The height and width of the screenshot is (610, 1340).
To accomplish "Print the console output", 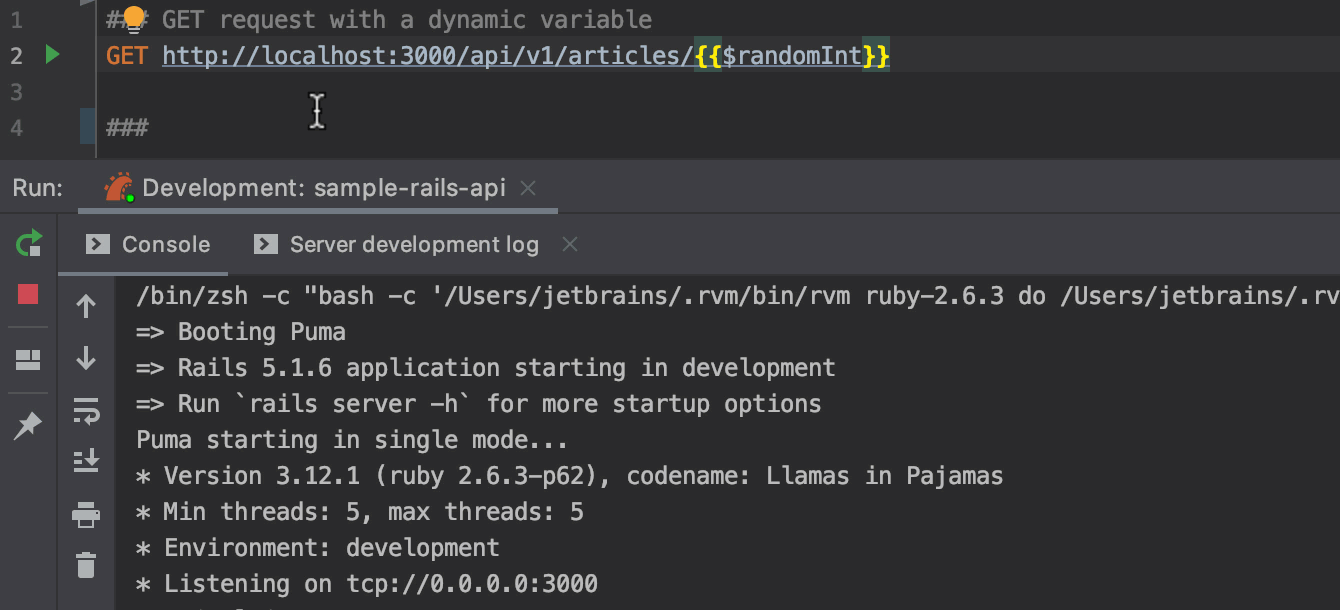I will coord(86,515).
